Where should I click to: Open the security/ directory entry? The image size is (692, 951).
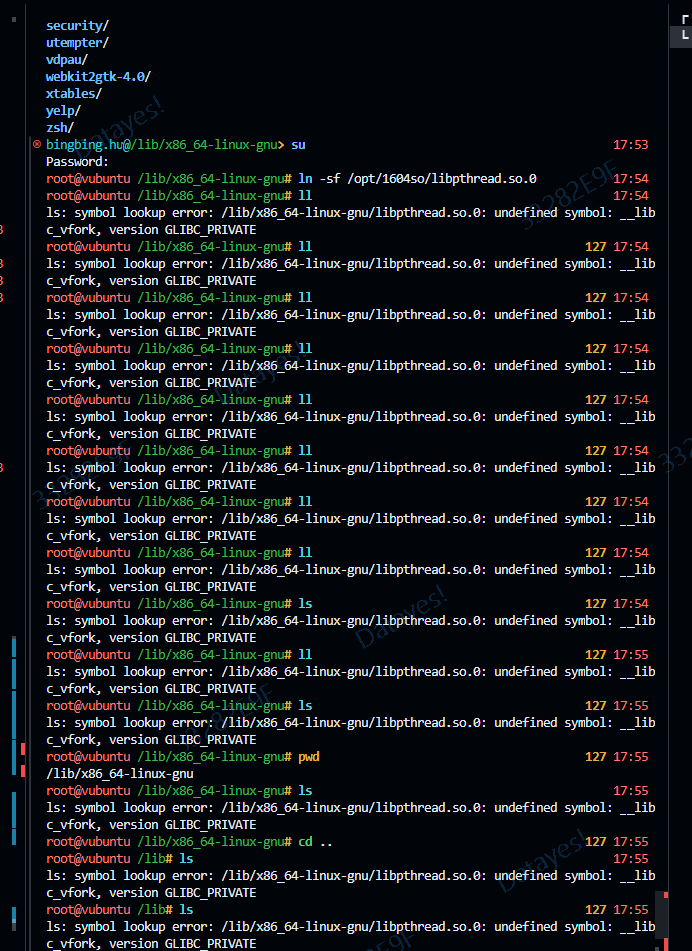[77, 25]
